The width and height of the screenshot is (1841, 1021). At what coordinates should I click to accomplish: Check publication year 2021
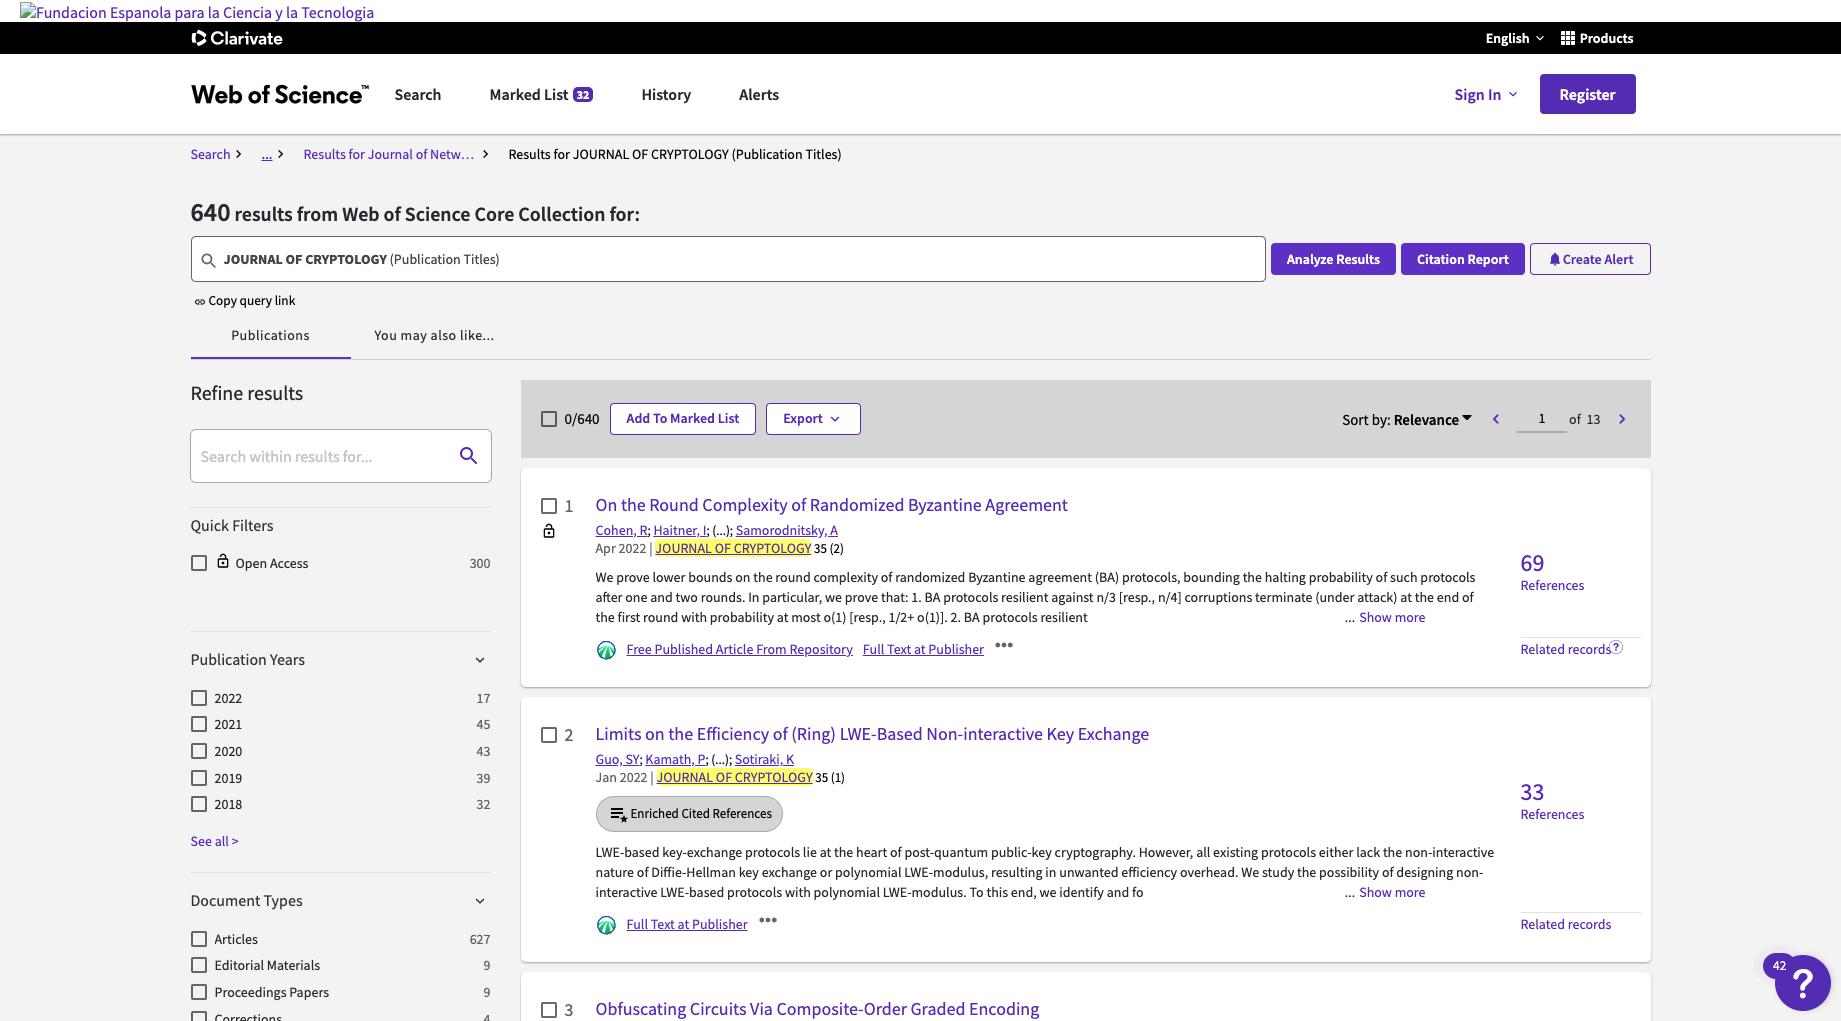(x=199, y=724)
